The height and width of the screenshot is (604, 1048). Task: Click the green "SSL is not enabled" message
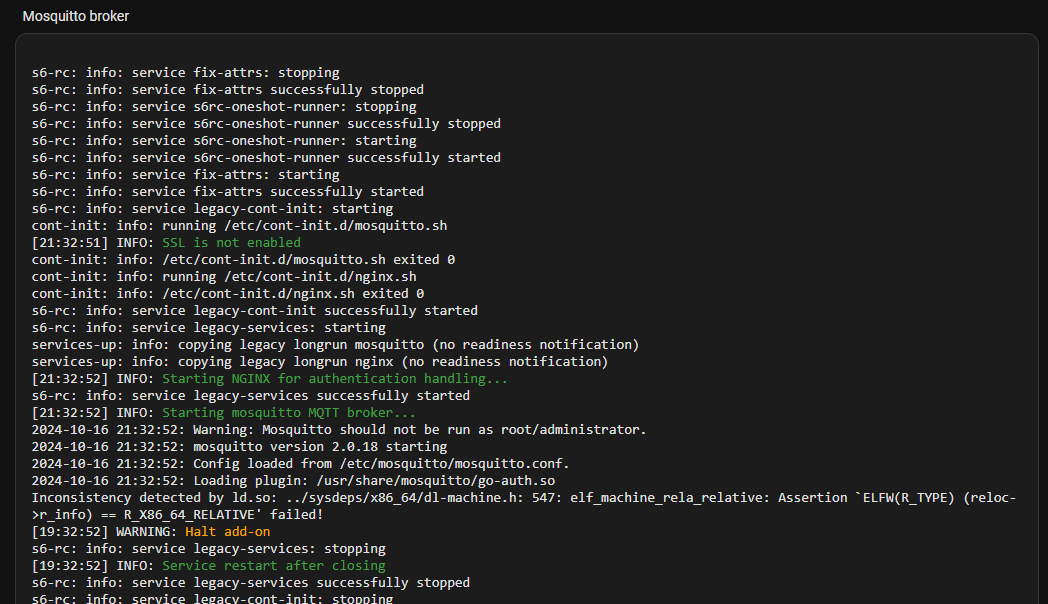tap(231, 243)
